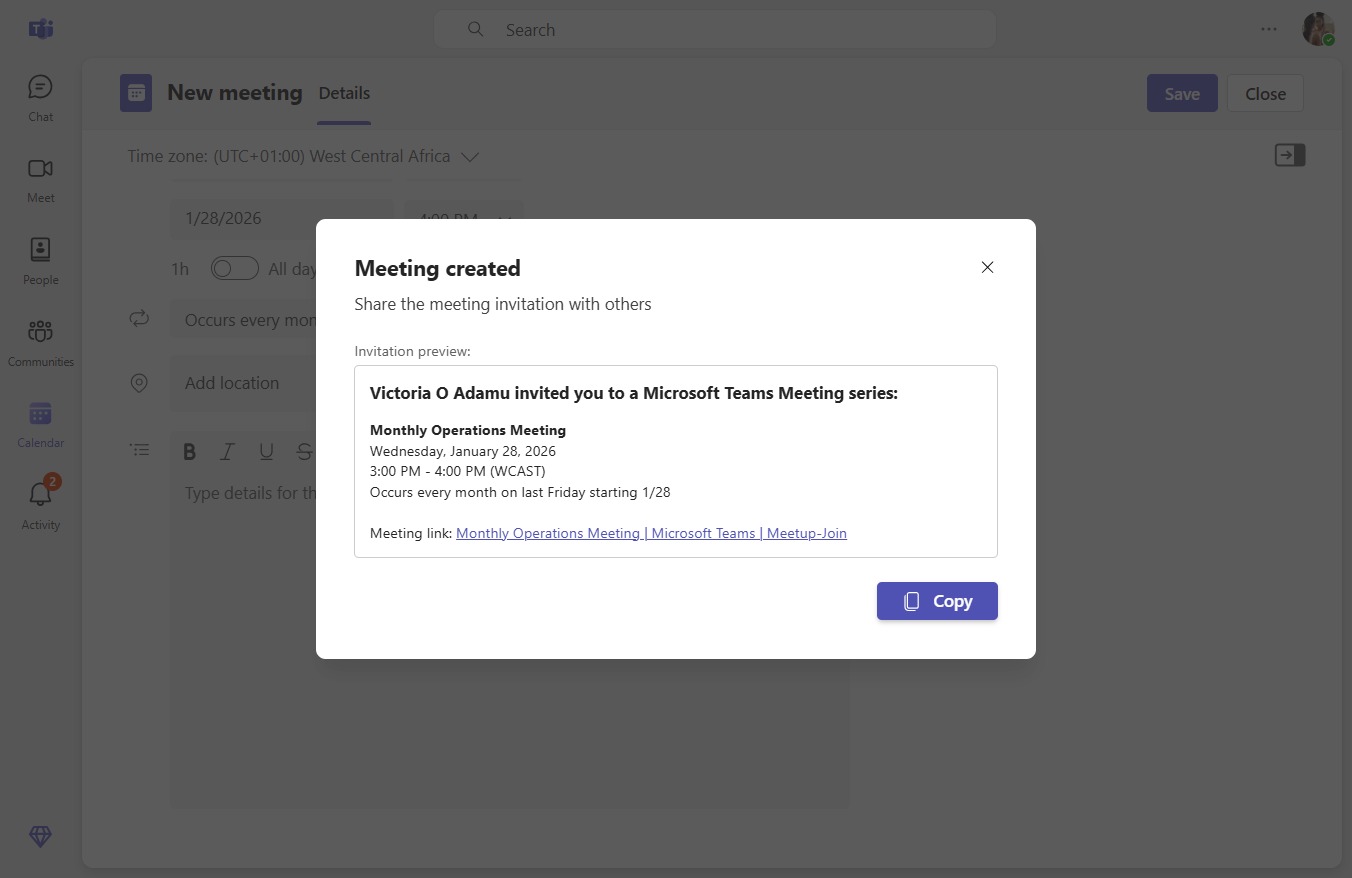Click the Add location field
The height and width of the screenshot is (878, 1352).
[243, 383]
